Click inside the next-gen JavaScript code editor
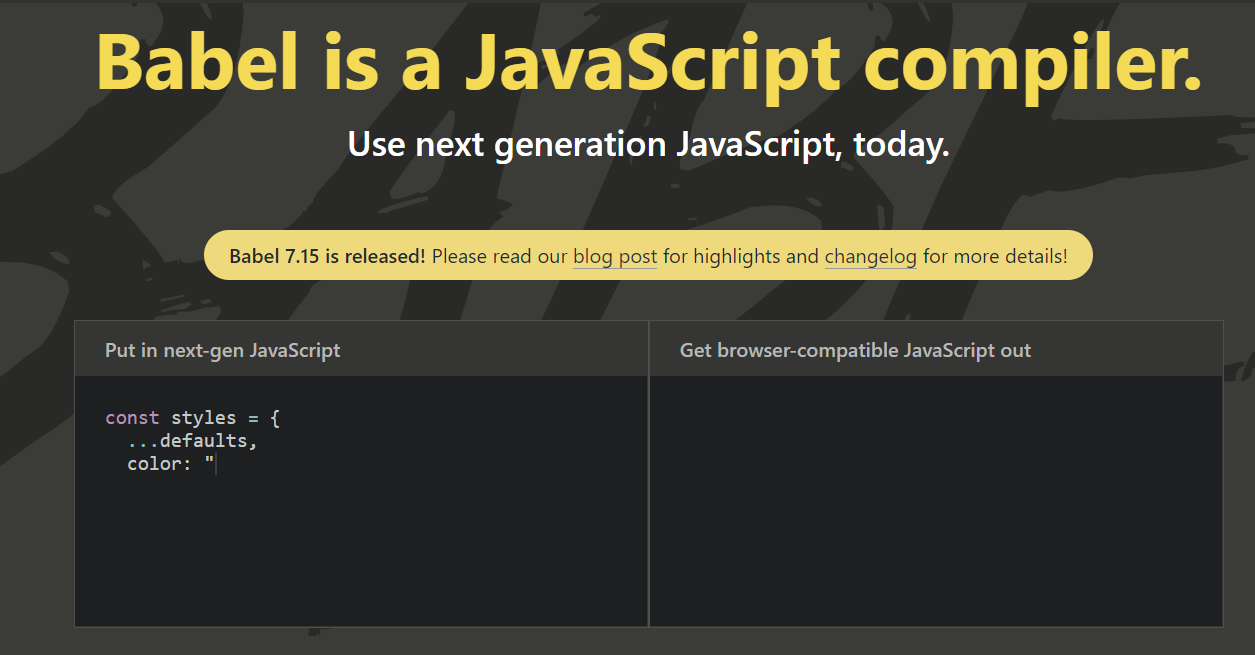This screenshot has width=1255, height=655. pyautogui.click(x=361, y=501)
